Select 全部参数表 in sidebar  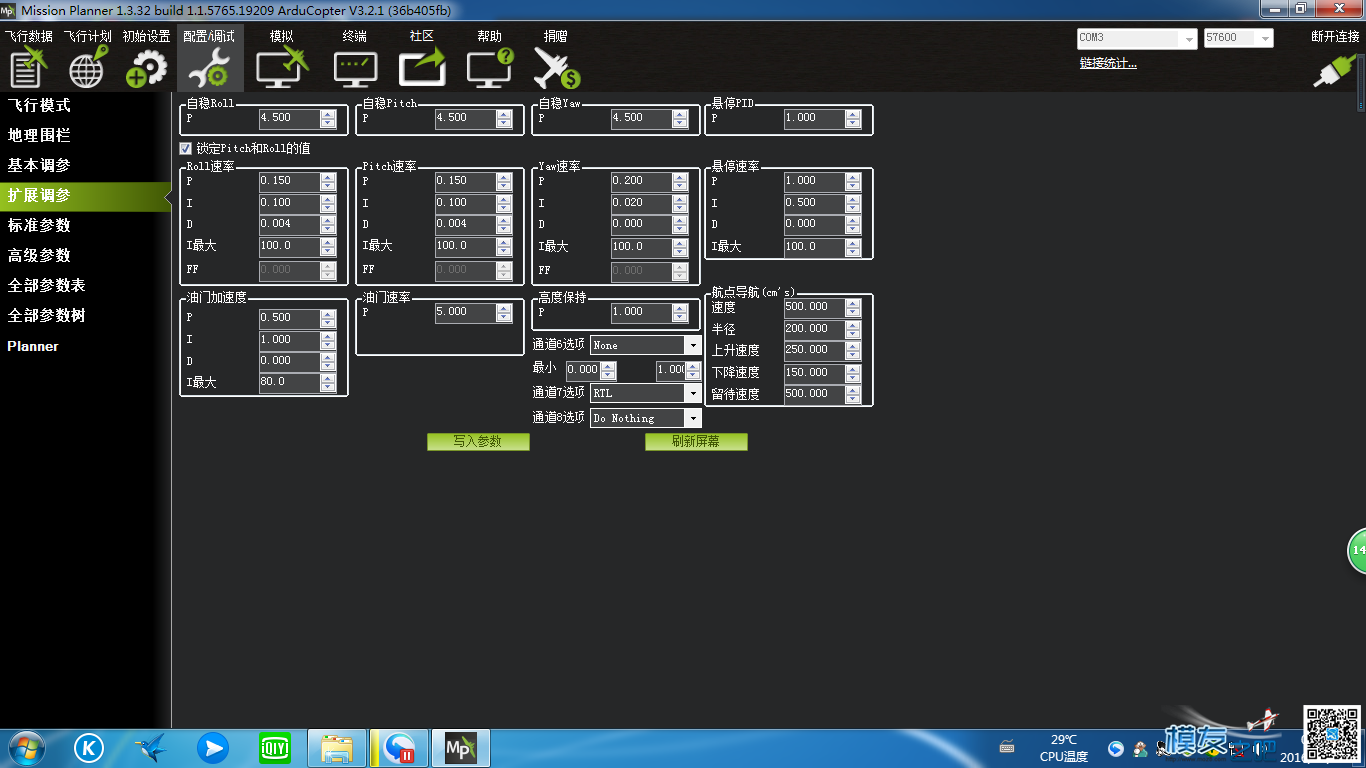pos(46,285)
